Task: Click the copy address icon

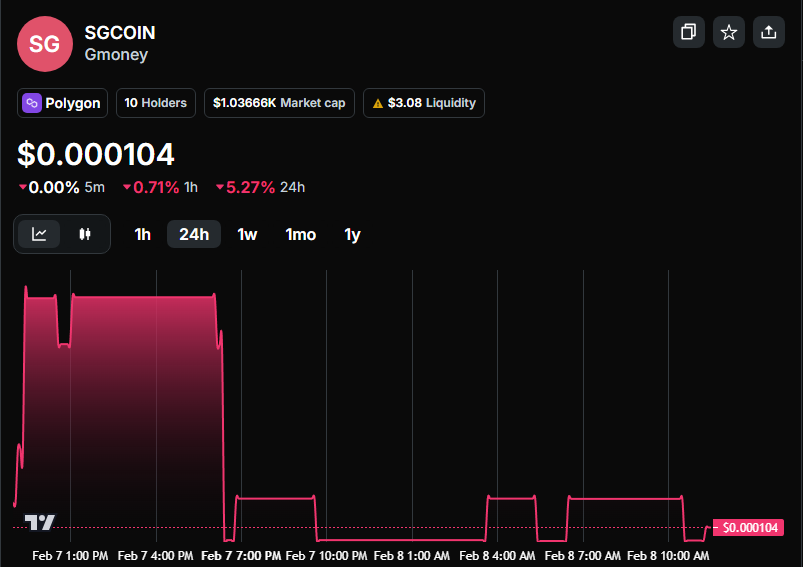Action: (x=688, y=32)
